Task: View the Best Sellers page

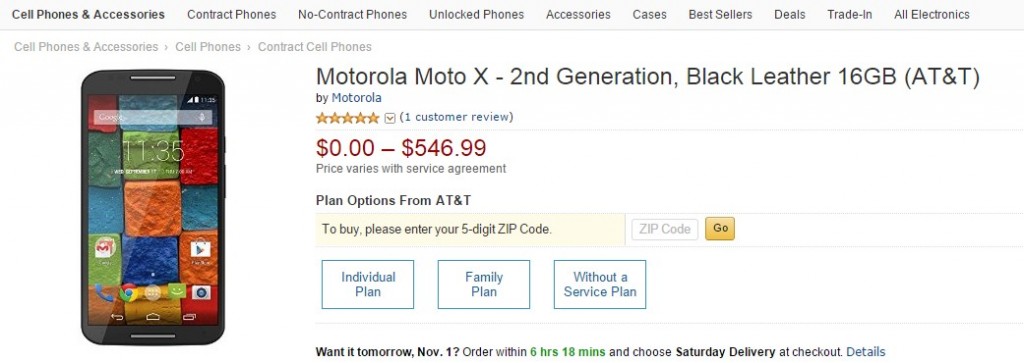Action: (x=720, y=14)
